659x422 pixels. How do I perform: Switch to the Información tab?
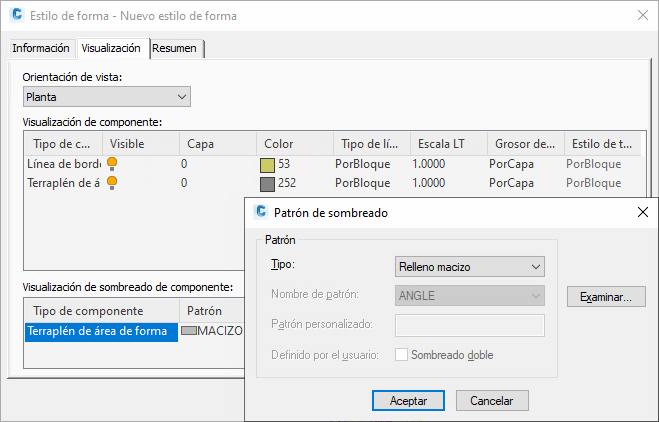click(x=41, y=48)
